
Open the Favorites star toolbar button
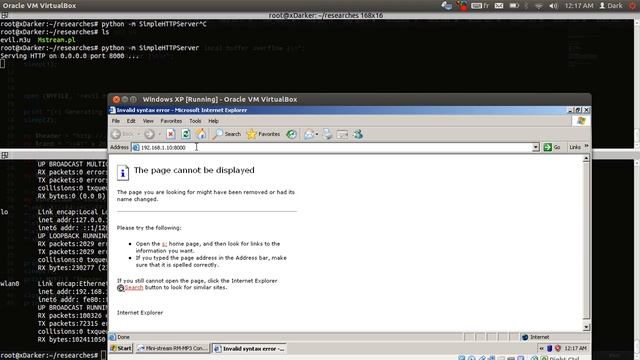tap(263, 134)
